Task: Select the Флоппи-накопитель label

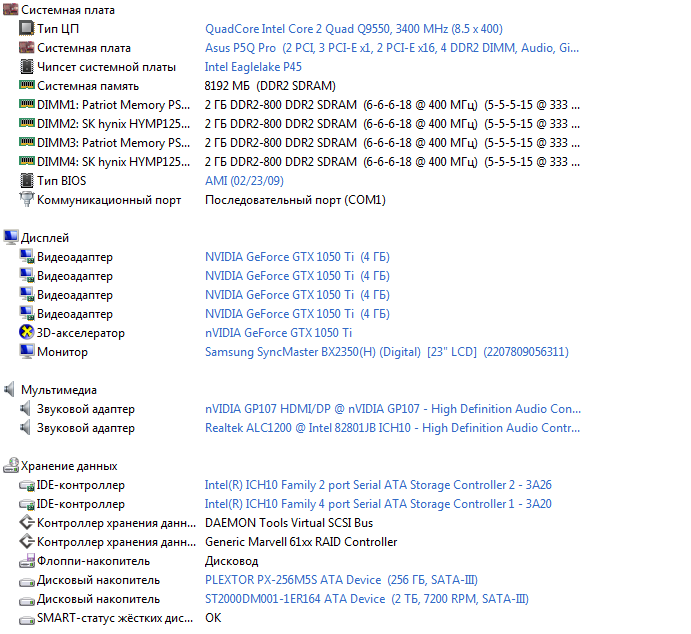Action: 93,561
